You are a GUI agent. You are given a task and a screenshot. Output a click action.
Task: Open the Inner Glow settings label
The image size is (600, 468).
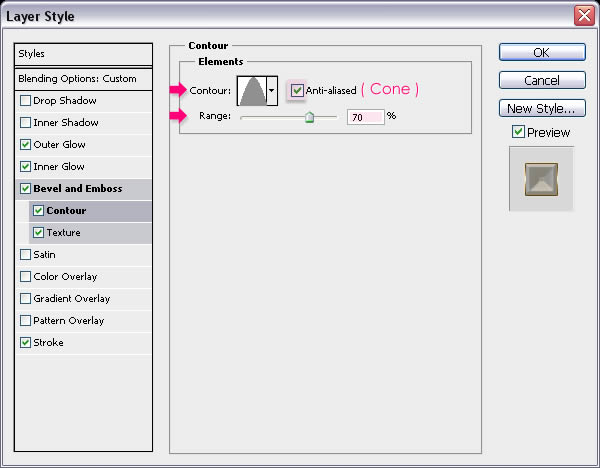click(x=59, y=166)
